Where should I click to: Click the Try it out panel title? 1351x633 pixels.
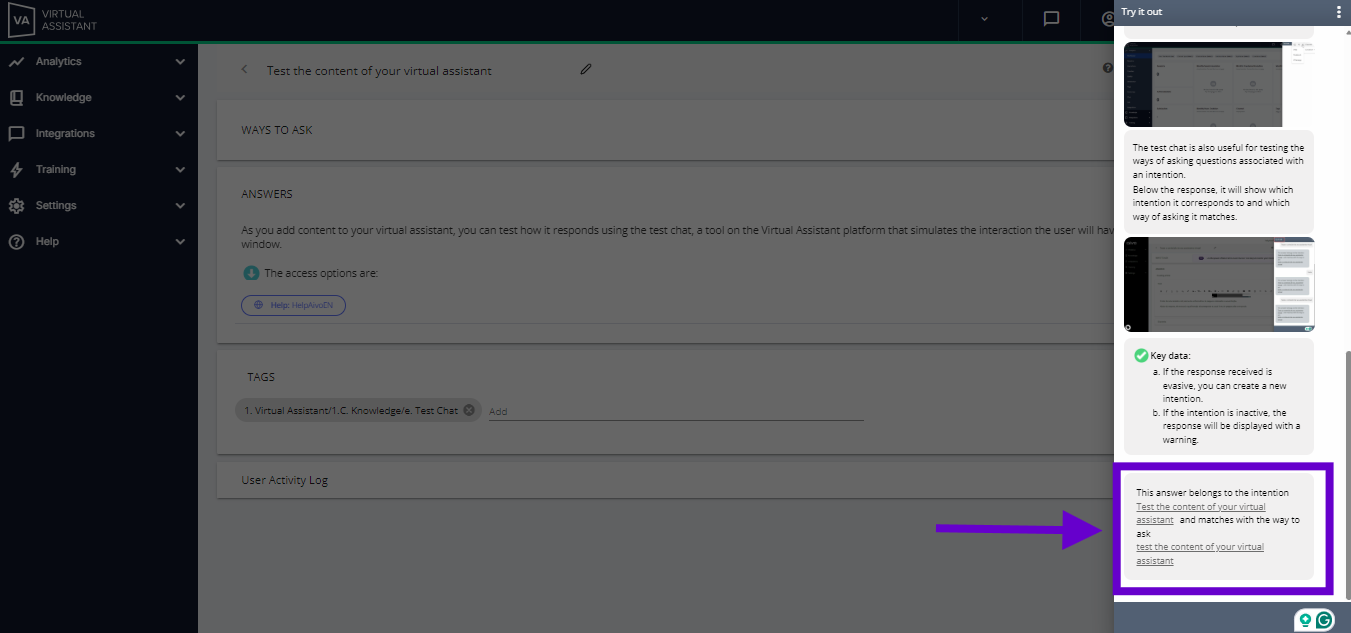pyautogui.click(x=1141, y=12)
